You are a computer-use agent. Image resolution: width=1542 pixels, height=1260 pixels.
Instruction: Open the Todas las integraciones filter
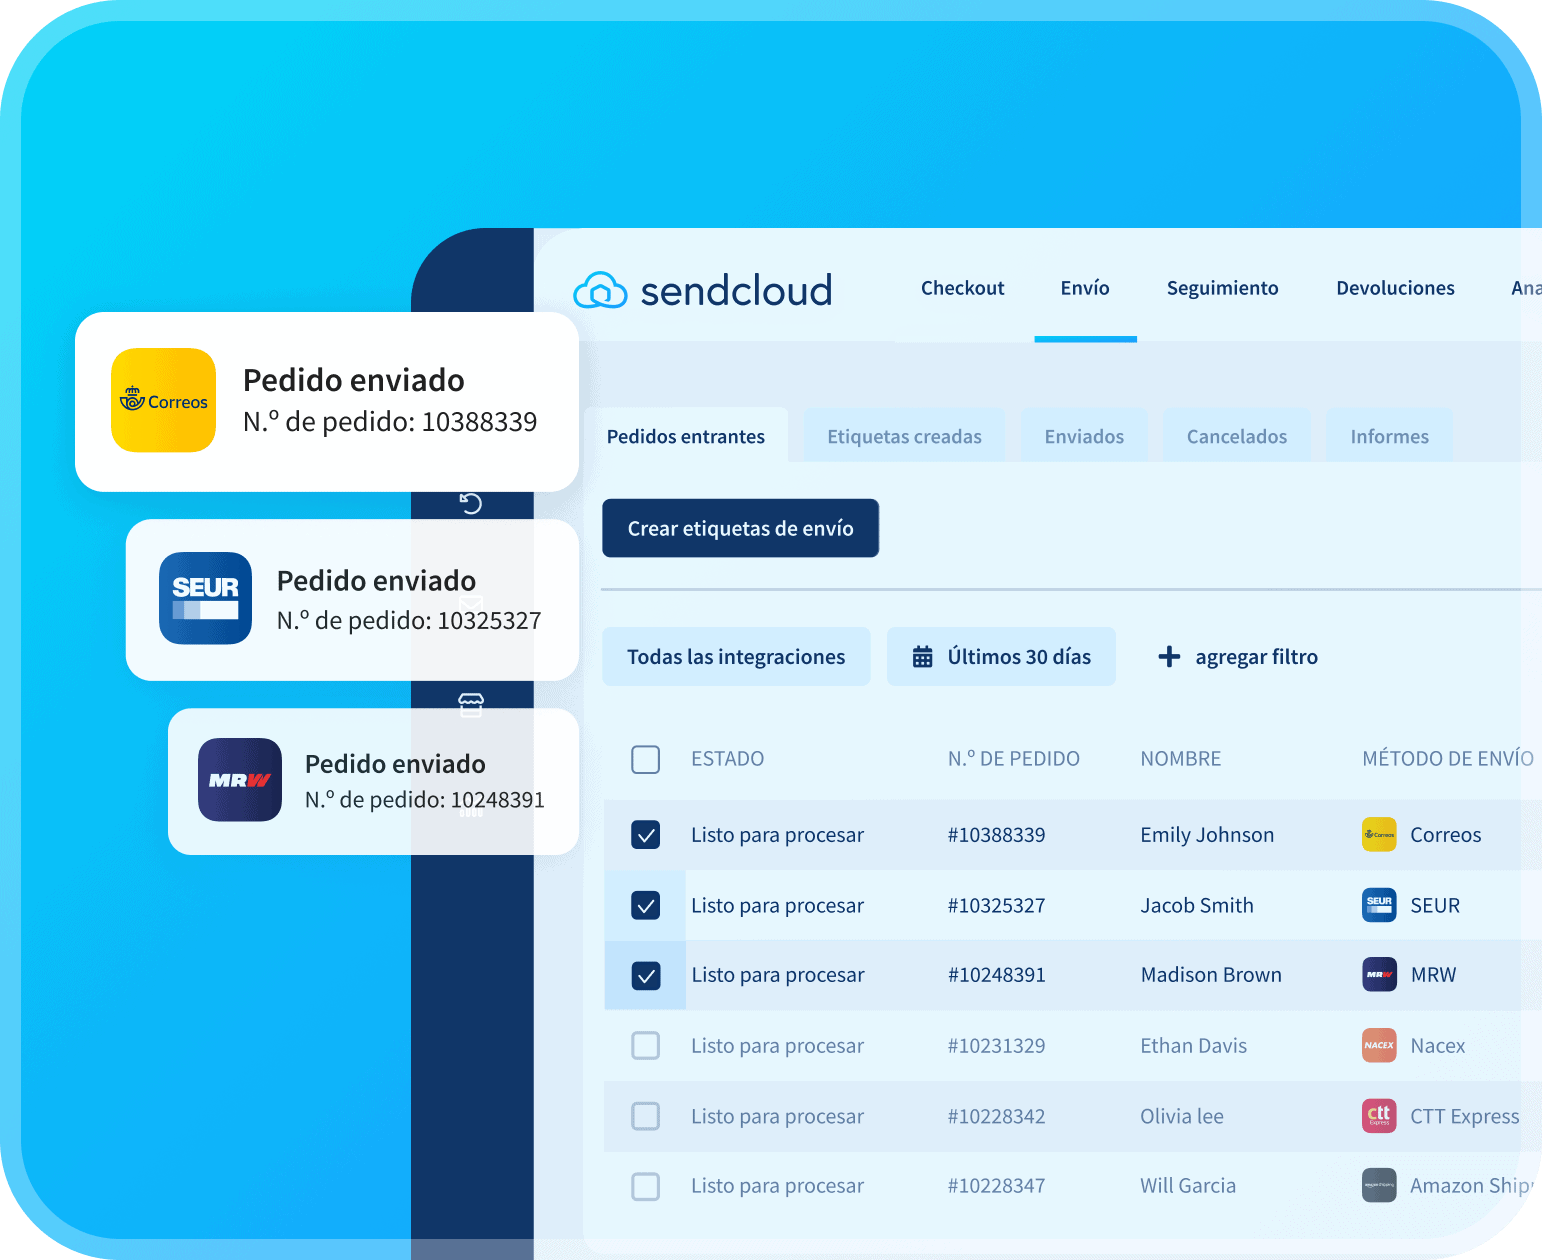[x=736, y=657]
